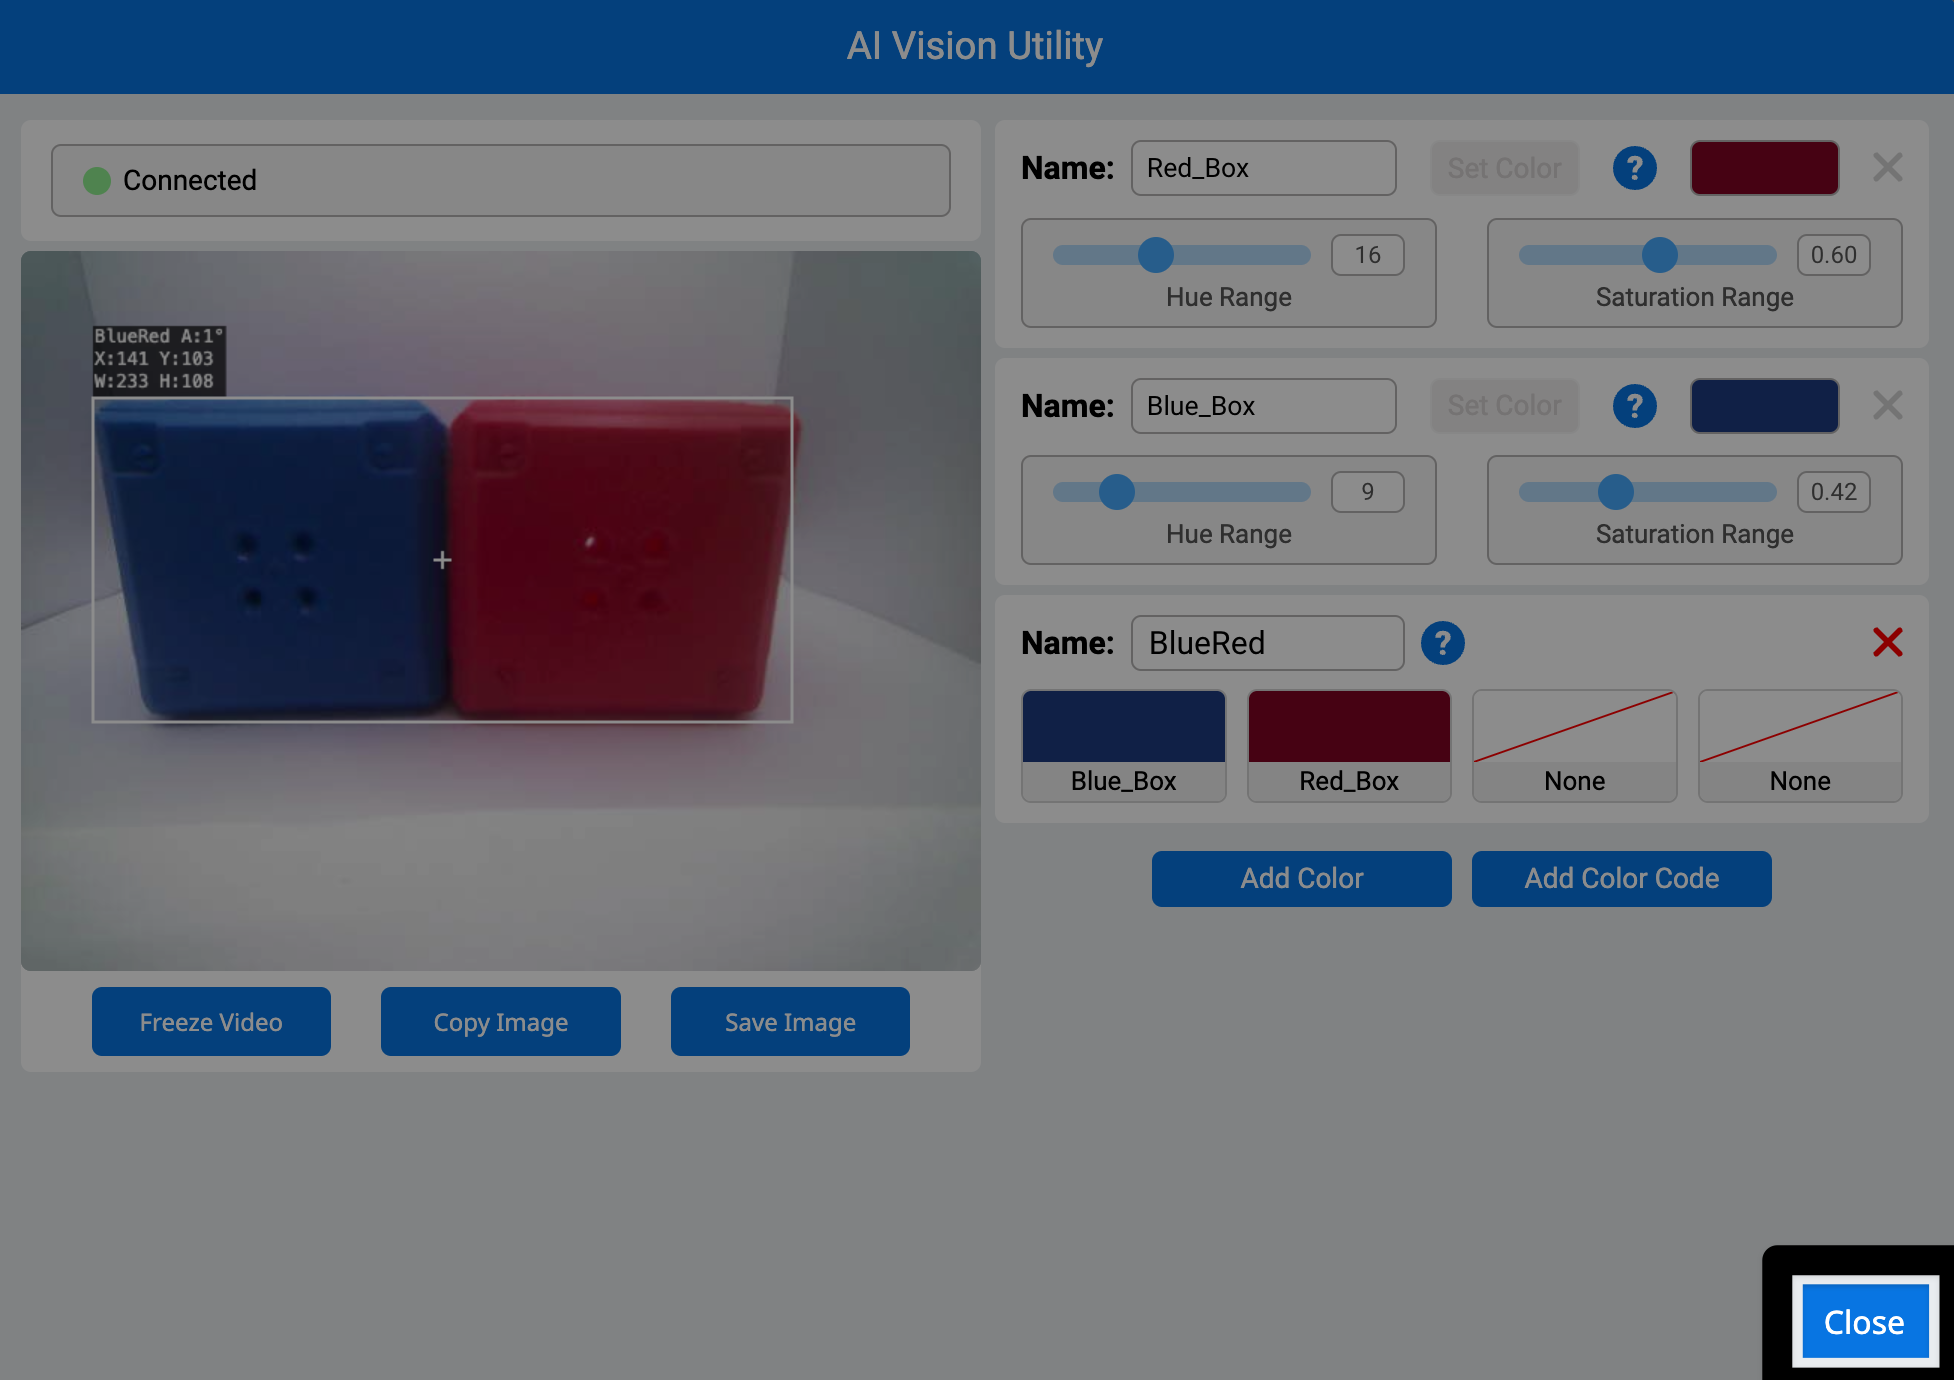The image size is (1954, 1380).
Task: Edit the Red_Box name field
Action: (x=1263, y=167)
